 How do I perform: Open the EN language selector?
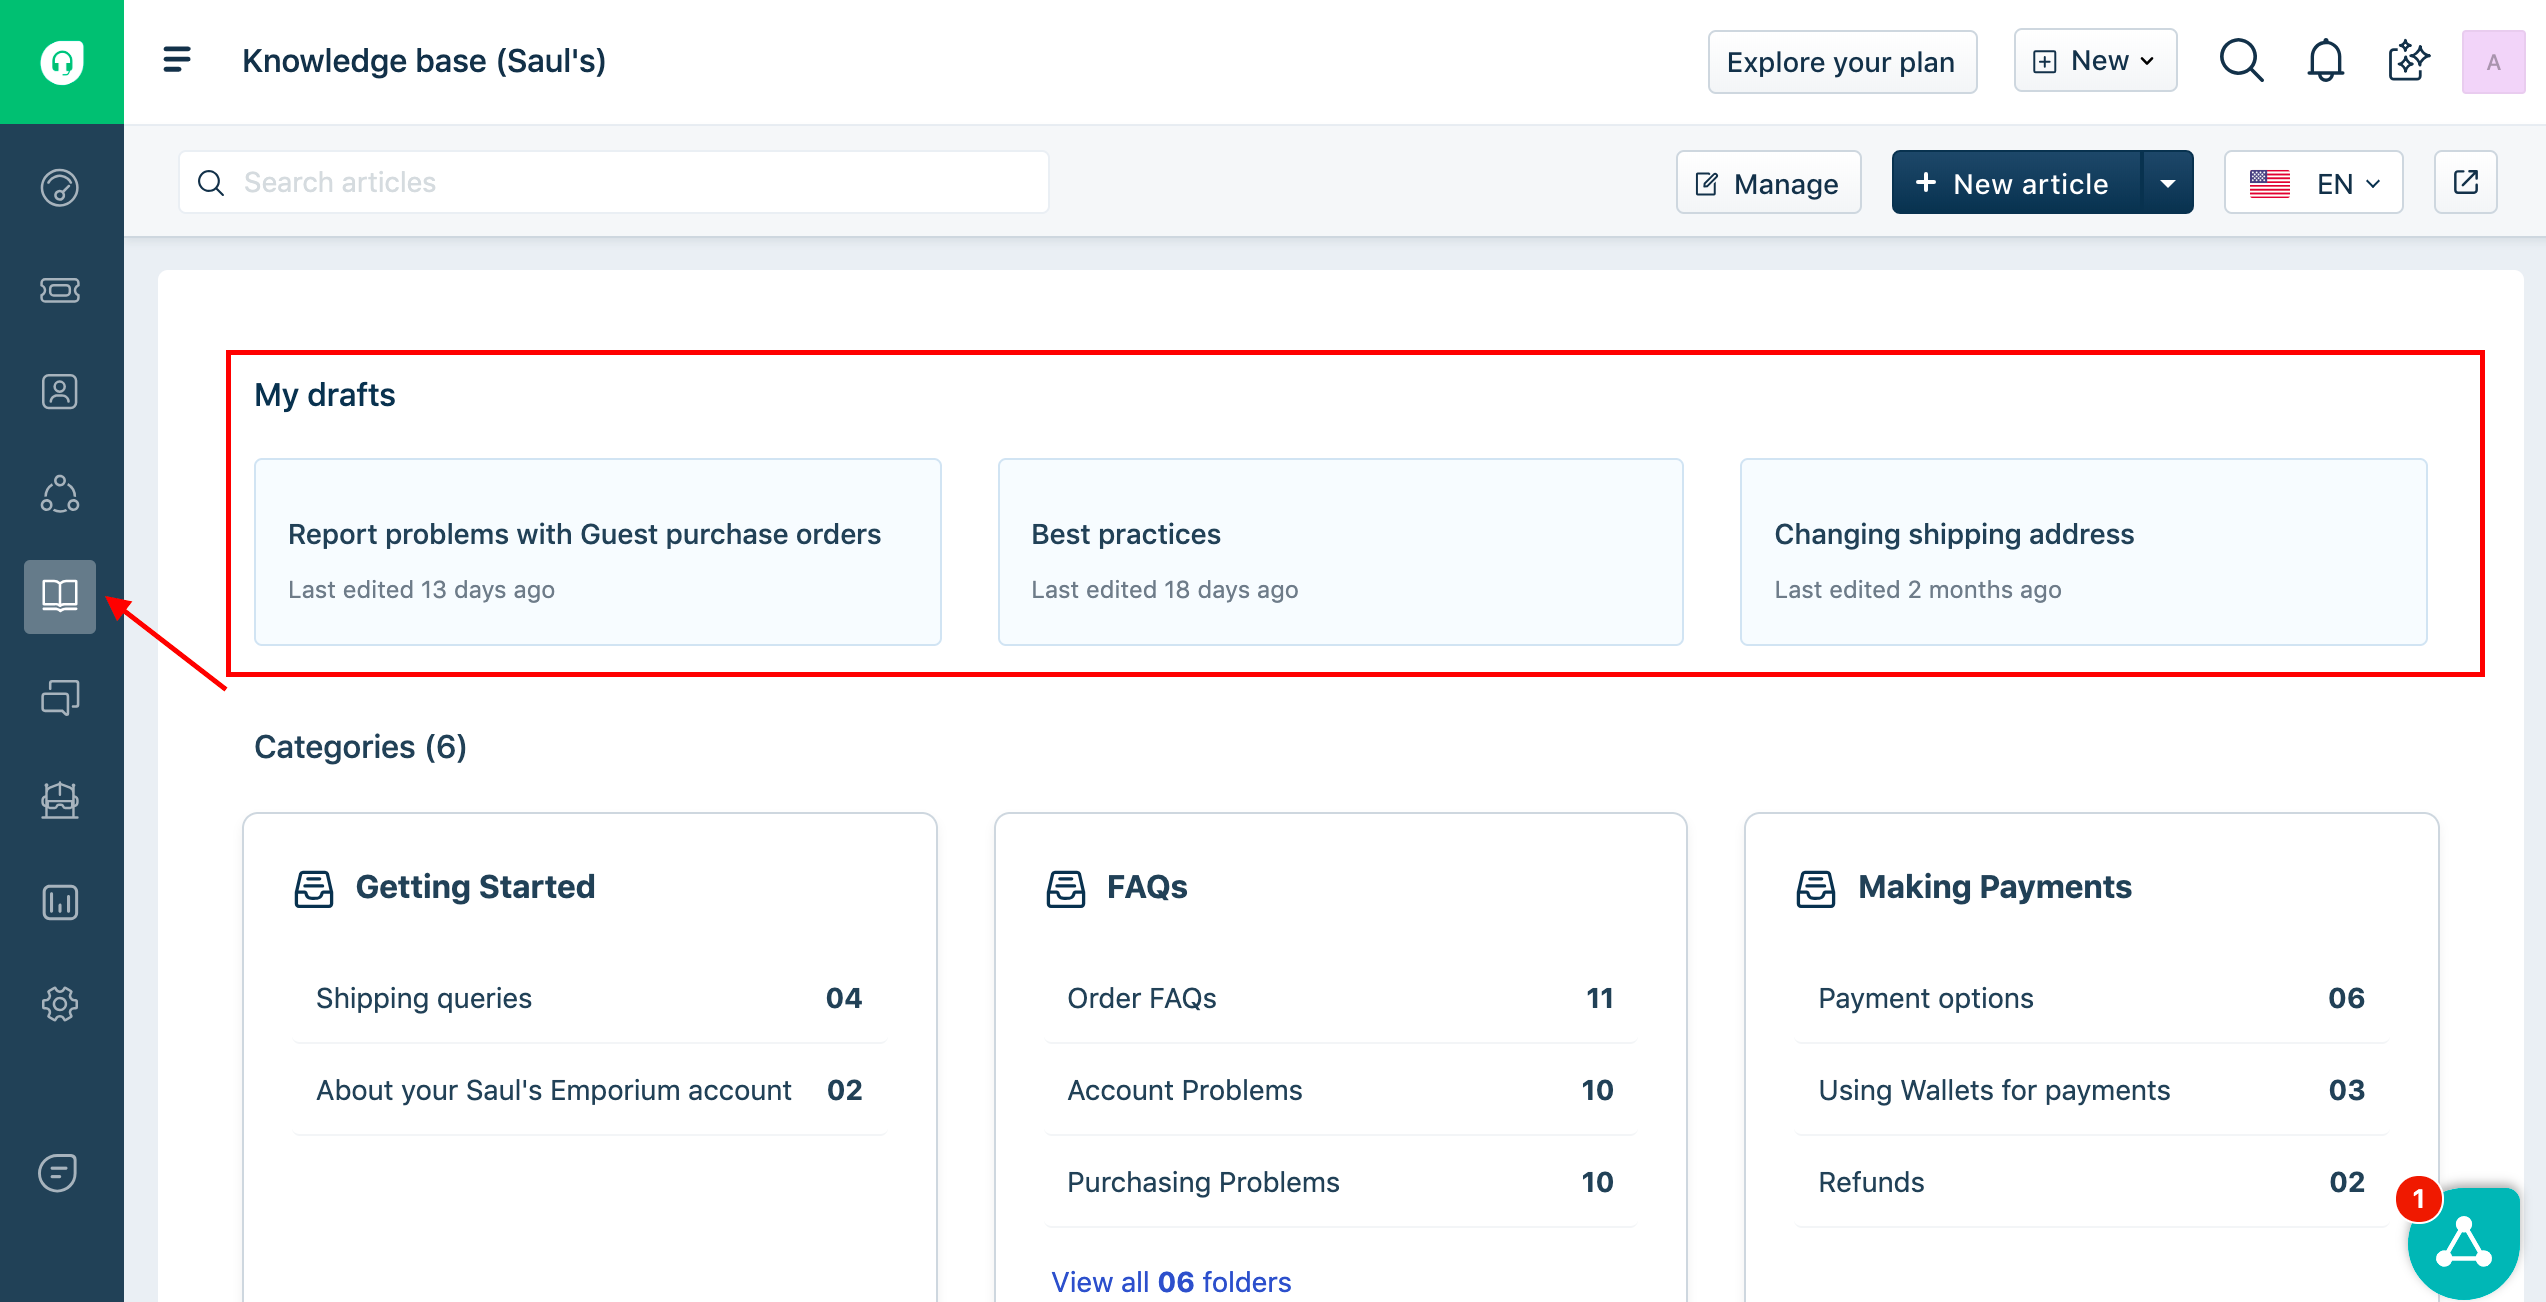point(2313,183)
